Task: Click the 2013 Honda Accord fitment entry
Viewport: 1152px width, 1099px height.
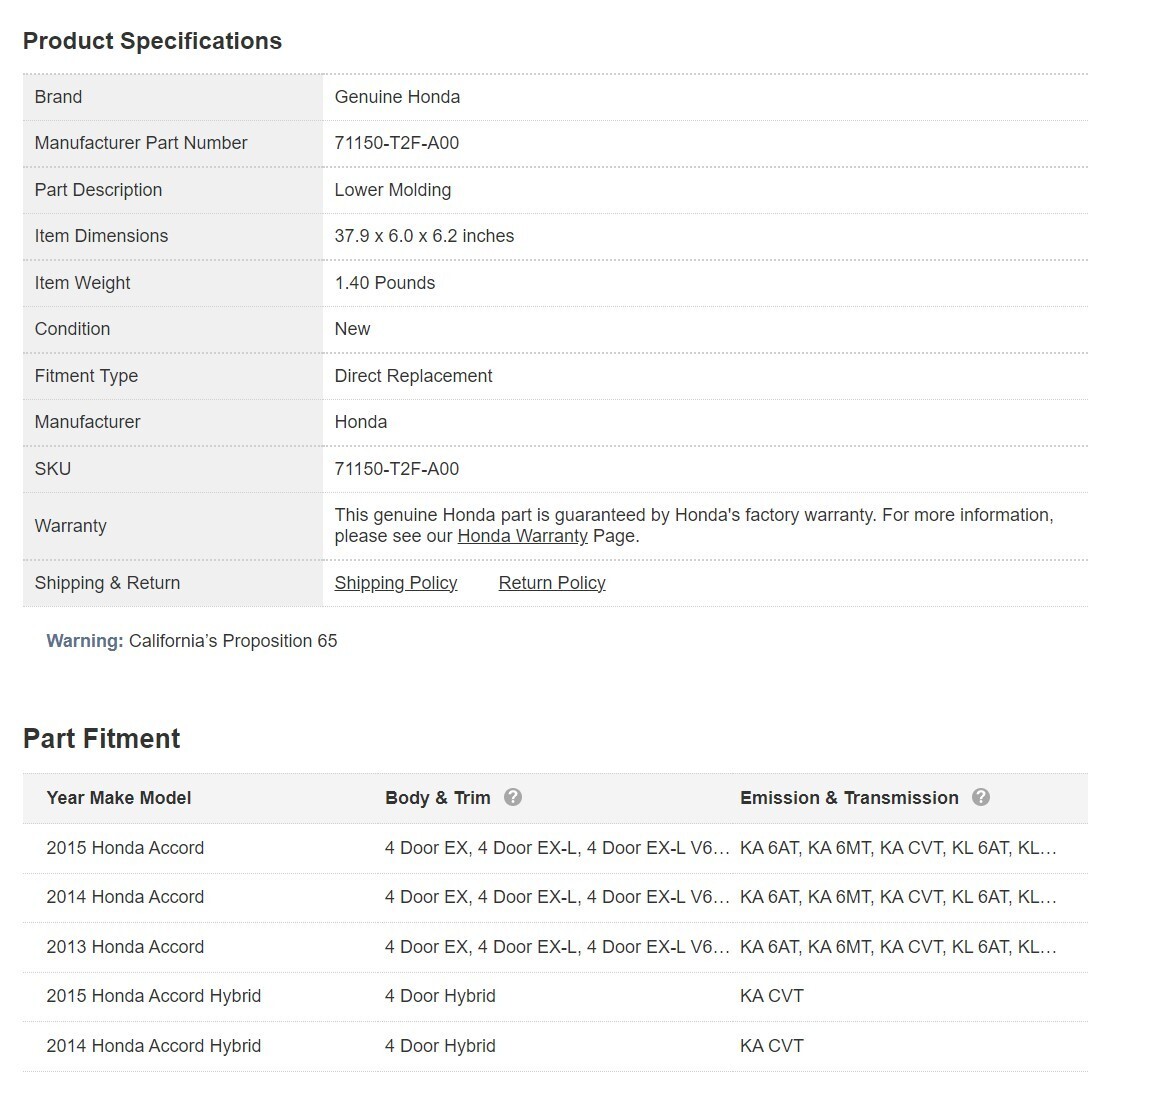Action: click(125, 946)
